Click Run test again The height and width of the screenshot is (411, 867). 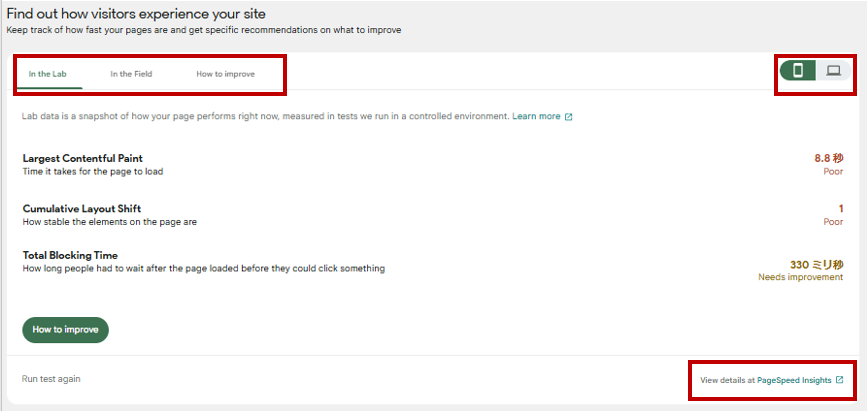pos(51,379)
